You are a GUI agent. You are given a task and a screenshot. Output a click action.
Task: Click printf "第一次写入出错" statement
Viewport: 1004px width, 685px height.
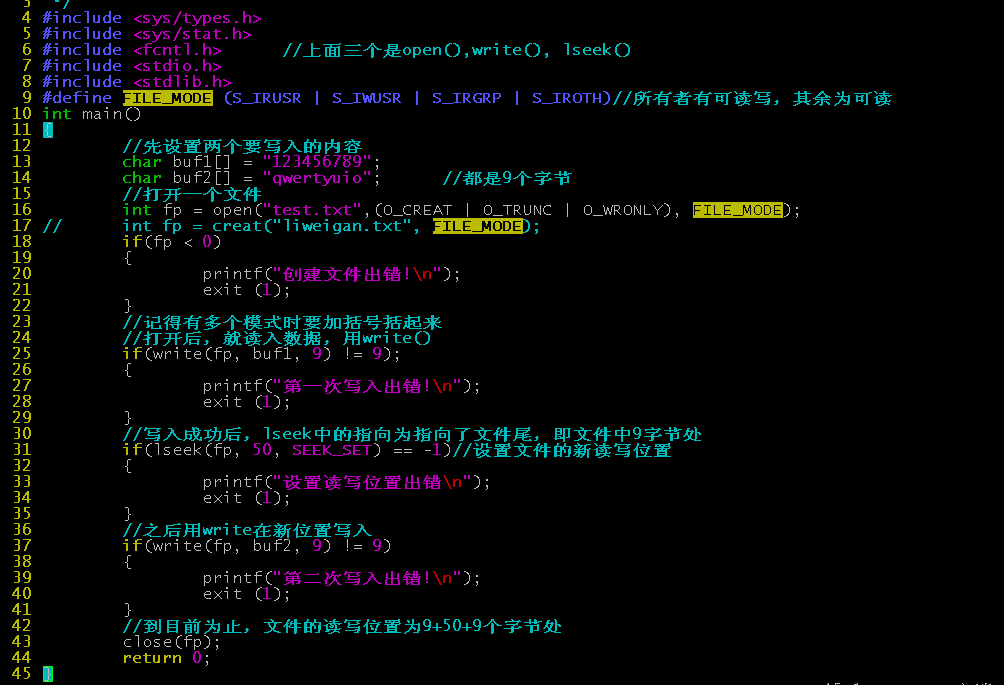pos(341,386)
